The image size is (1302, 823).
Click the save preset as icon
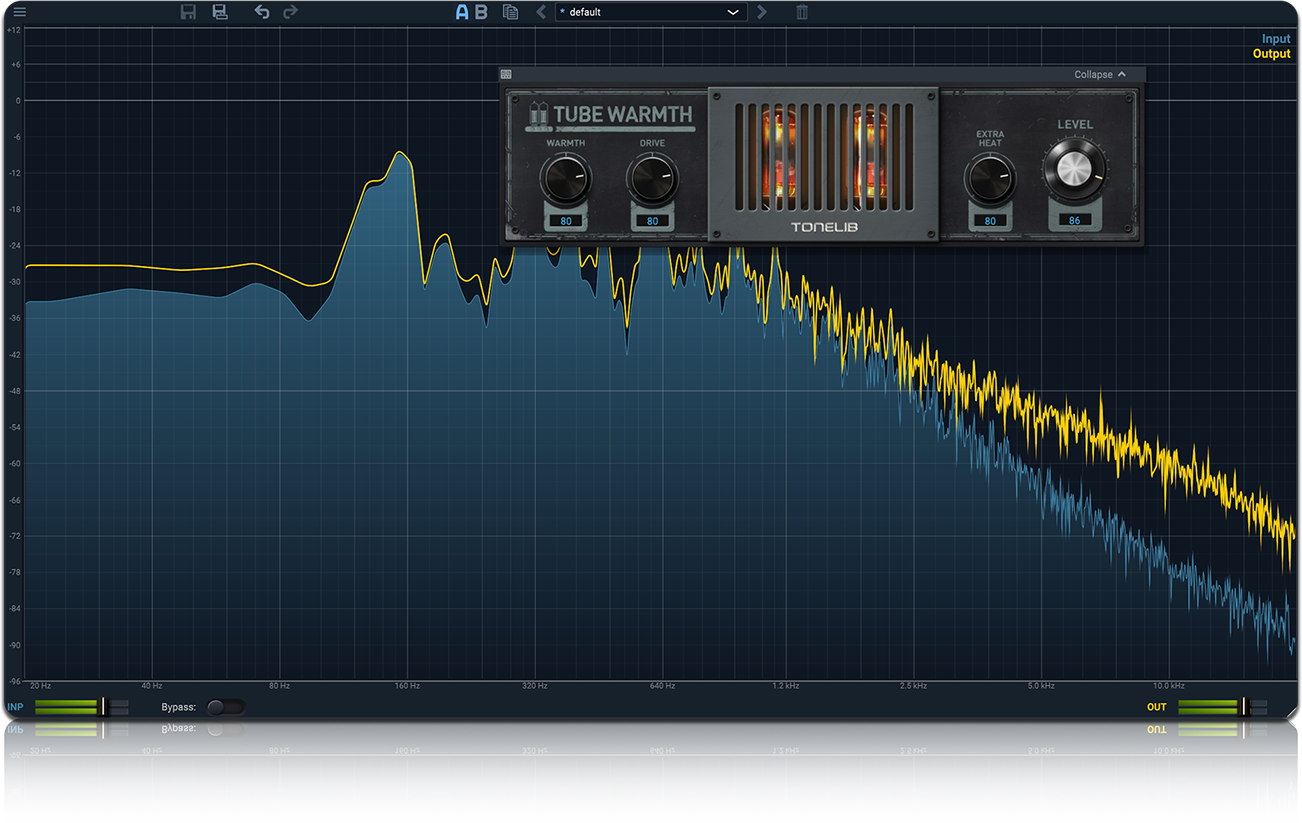[220, 12]
